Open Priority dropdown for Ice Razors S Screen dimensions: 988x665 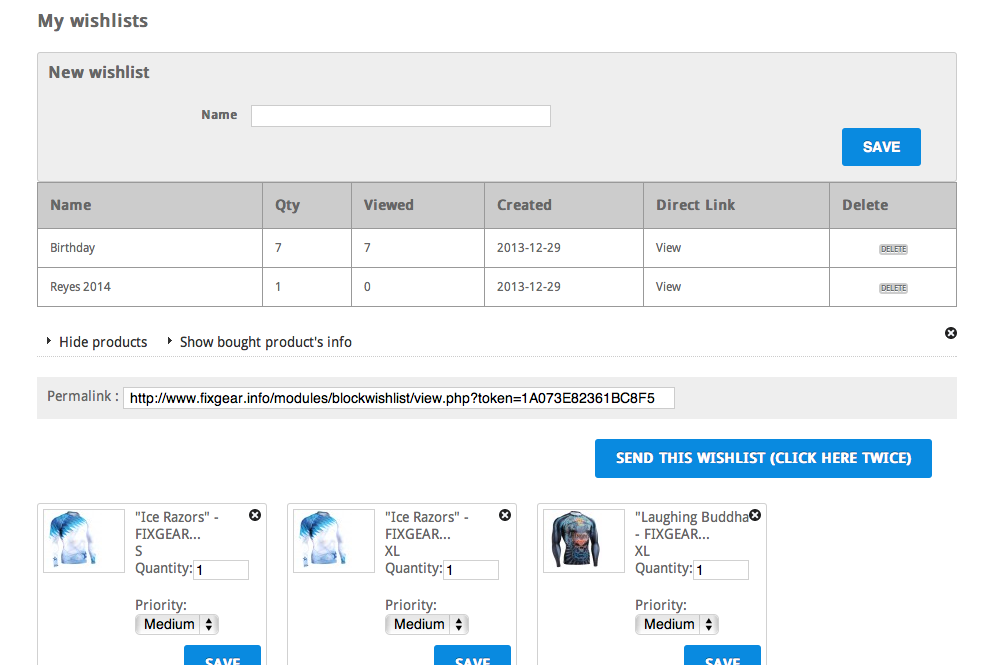pos(177,624)
